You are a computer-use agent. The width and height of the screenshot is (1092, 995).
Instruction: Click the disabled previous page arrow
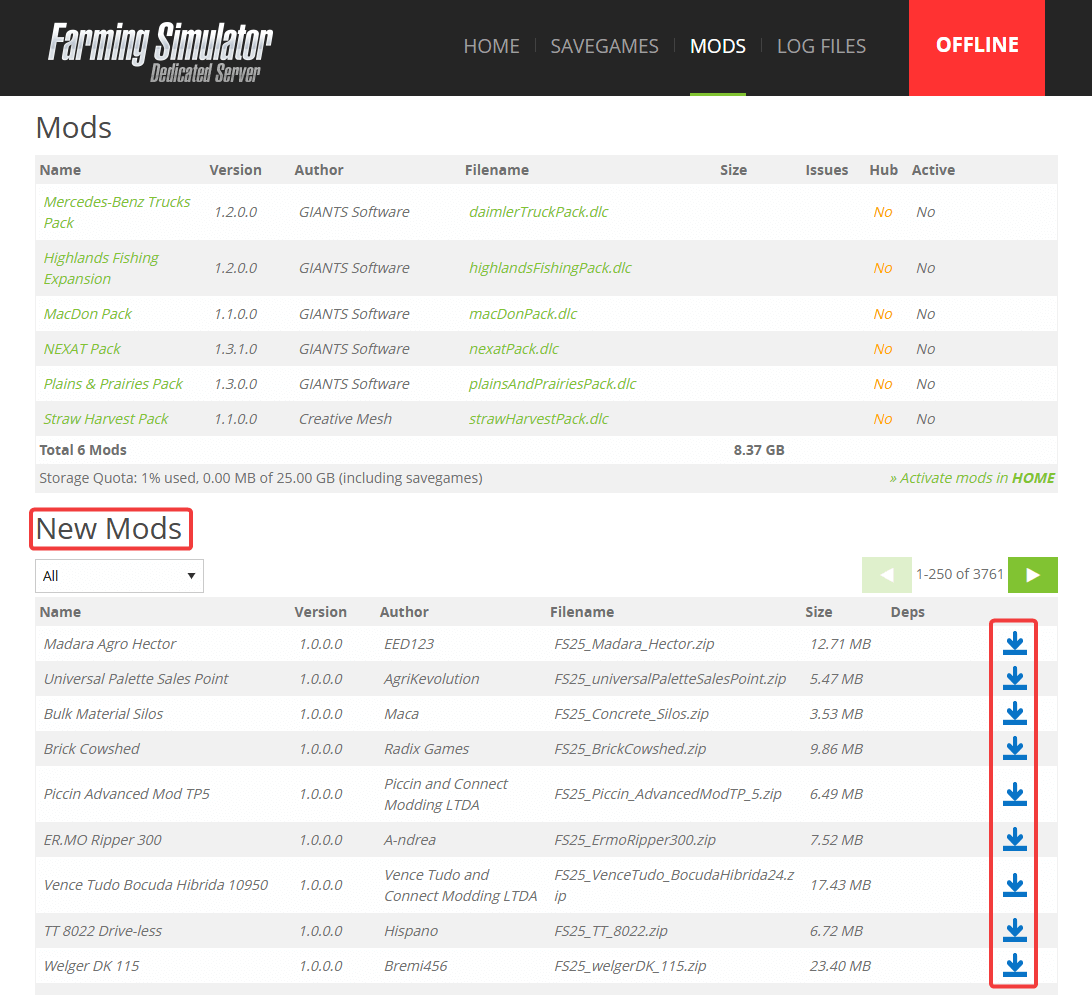[x=886, y=575]
